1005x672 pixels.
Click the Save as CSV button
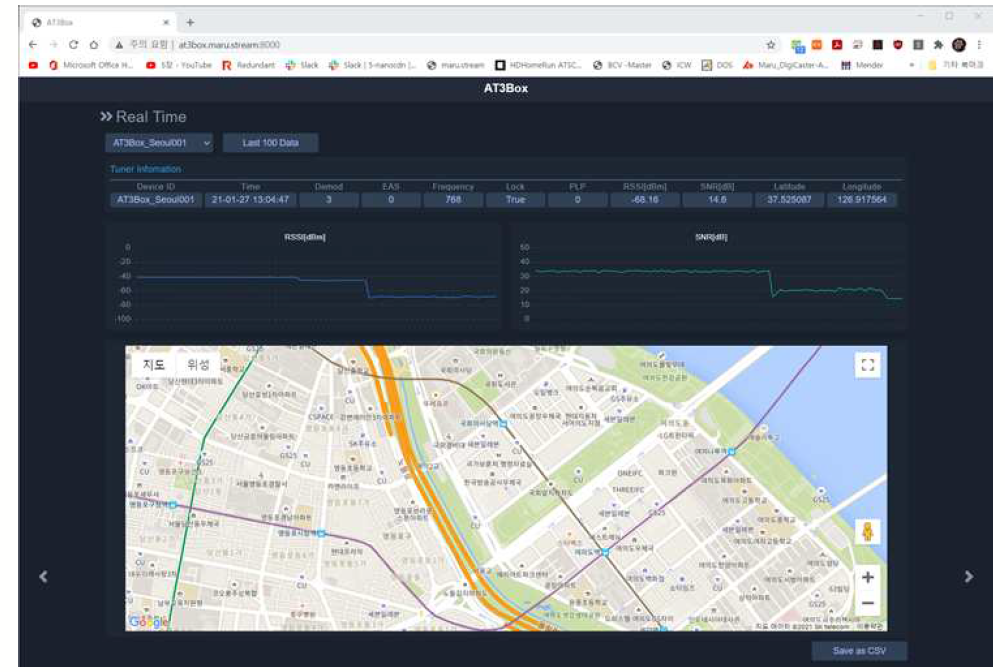859,651
